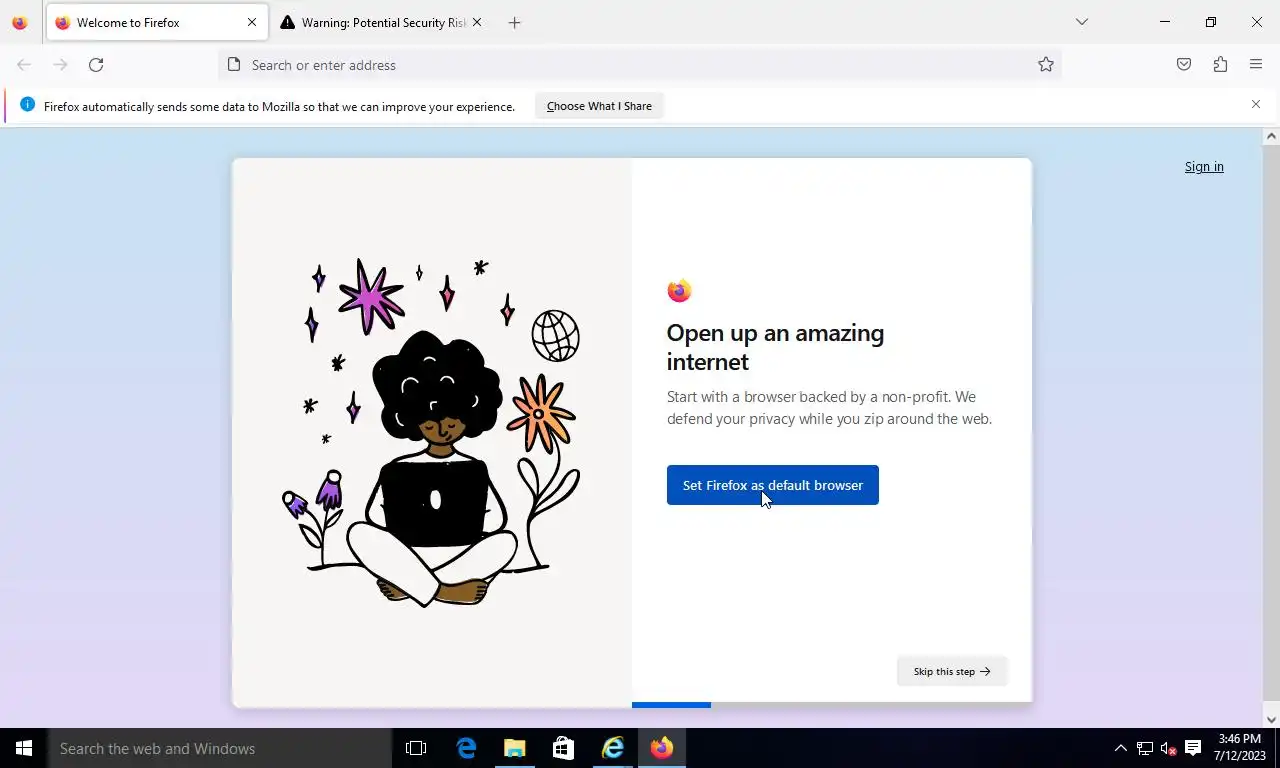Screen dimensions: 1280x768
Task: Restore down the Firefox window
Action: pos(1210,22)
